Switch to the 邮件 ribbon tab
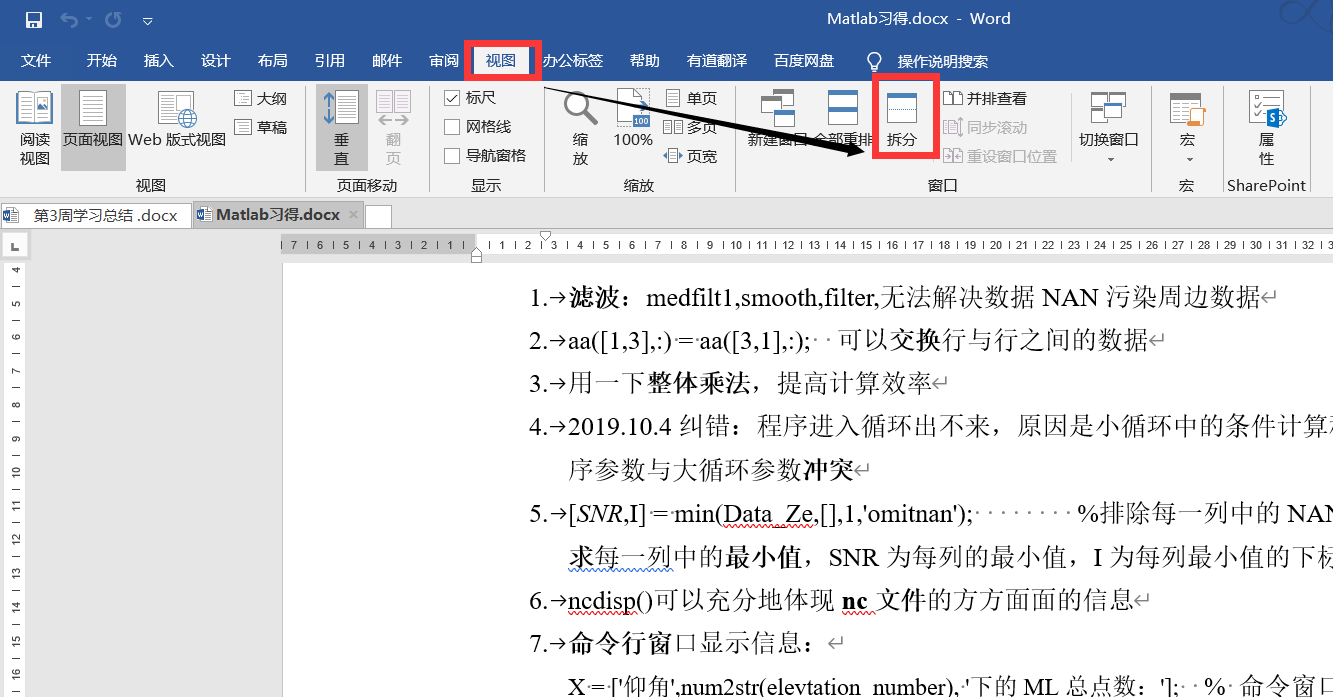This screenshot has height=697, width=1333. [386, 61]
